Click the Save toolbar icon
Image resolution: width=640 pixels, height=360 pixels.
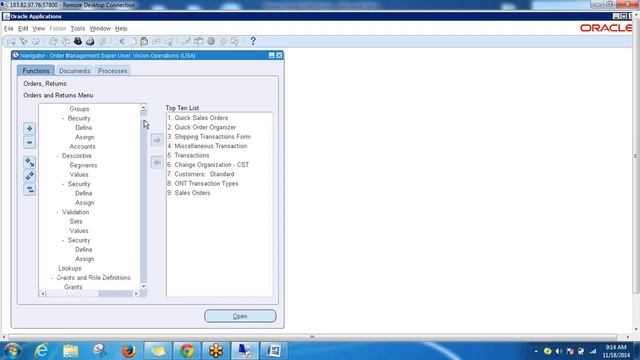click(x=53, y=41)
